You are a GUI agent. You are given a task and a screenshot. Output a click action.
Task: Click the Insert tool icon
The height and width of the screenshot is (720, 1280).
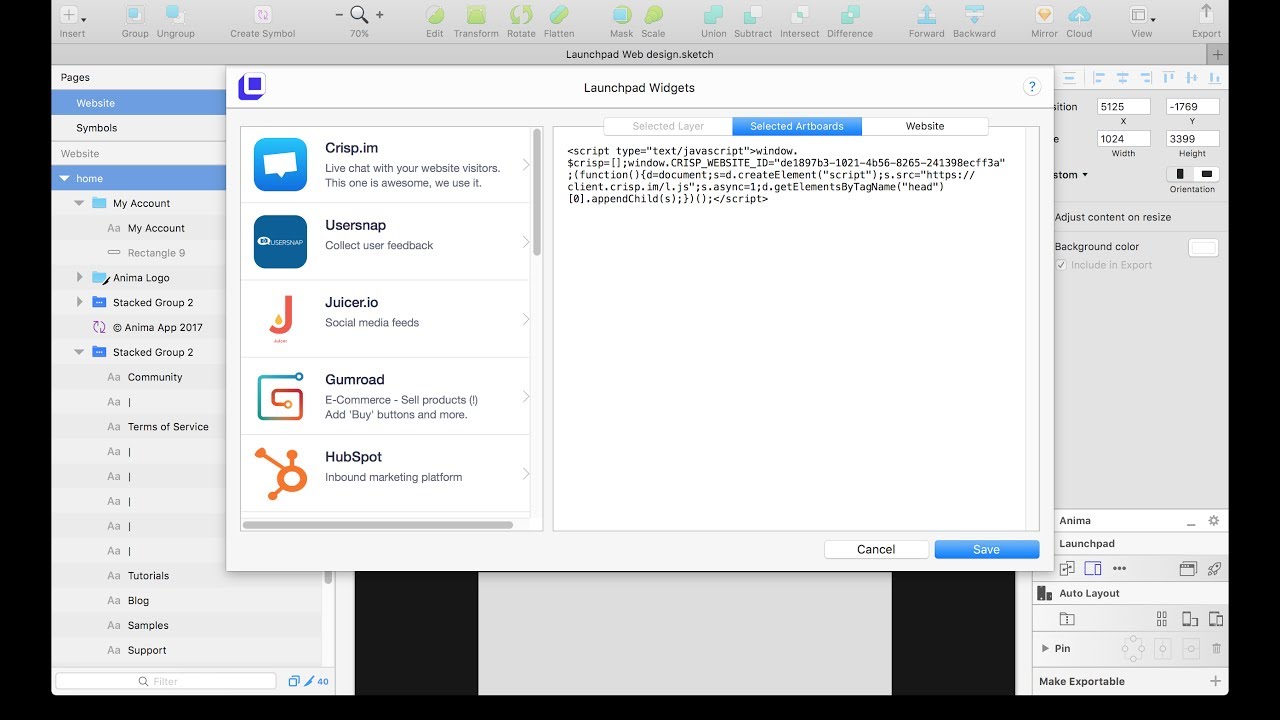click(70, 15)
